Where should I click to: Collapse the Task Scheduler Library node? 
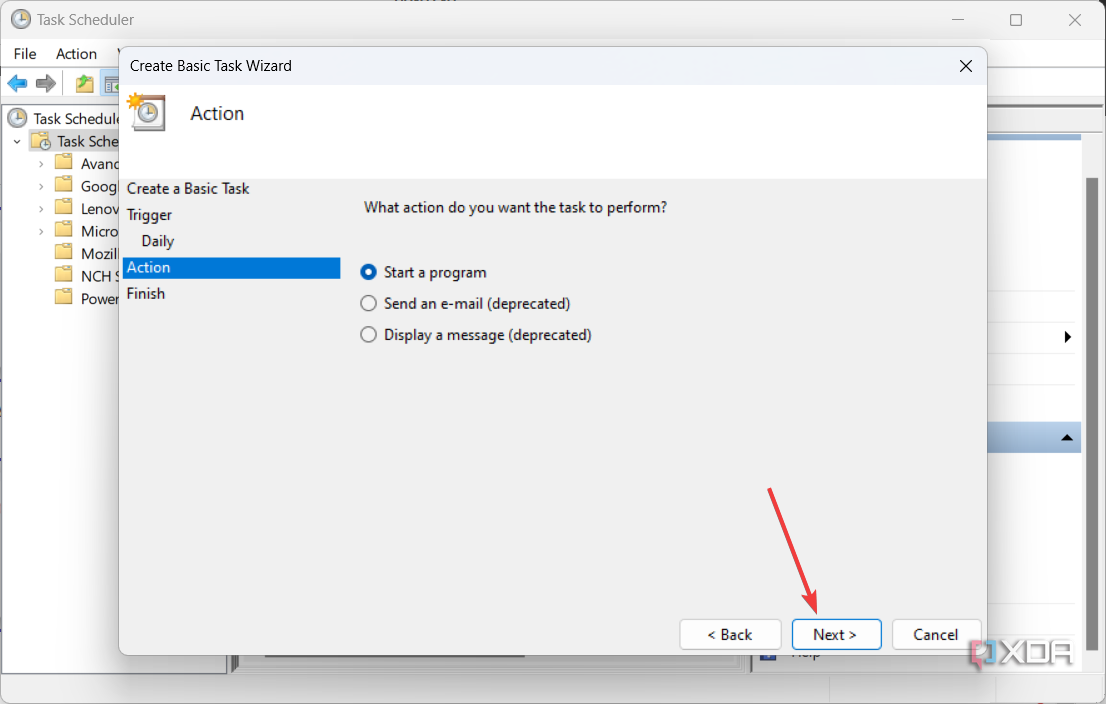click(x=16, y=141)
